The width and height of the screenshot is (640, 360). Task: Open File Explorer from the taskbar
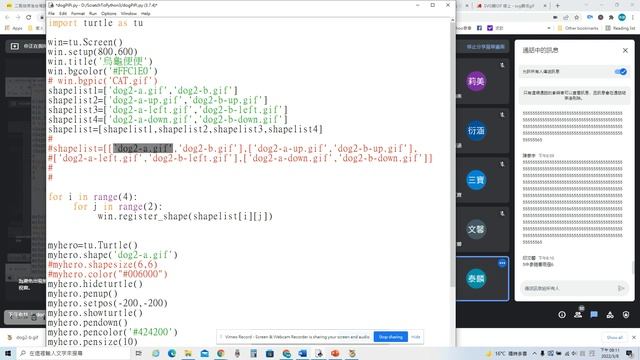click(188, 353)
